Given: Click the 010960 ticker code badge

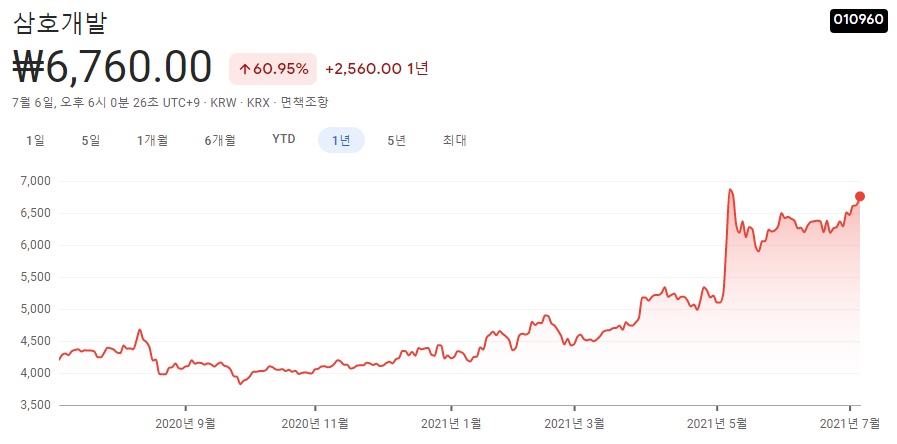Looking at the screenshot, I should 859,19.
